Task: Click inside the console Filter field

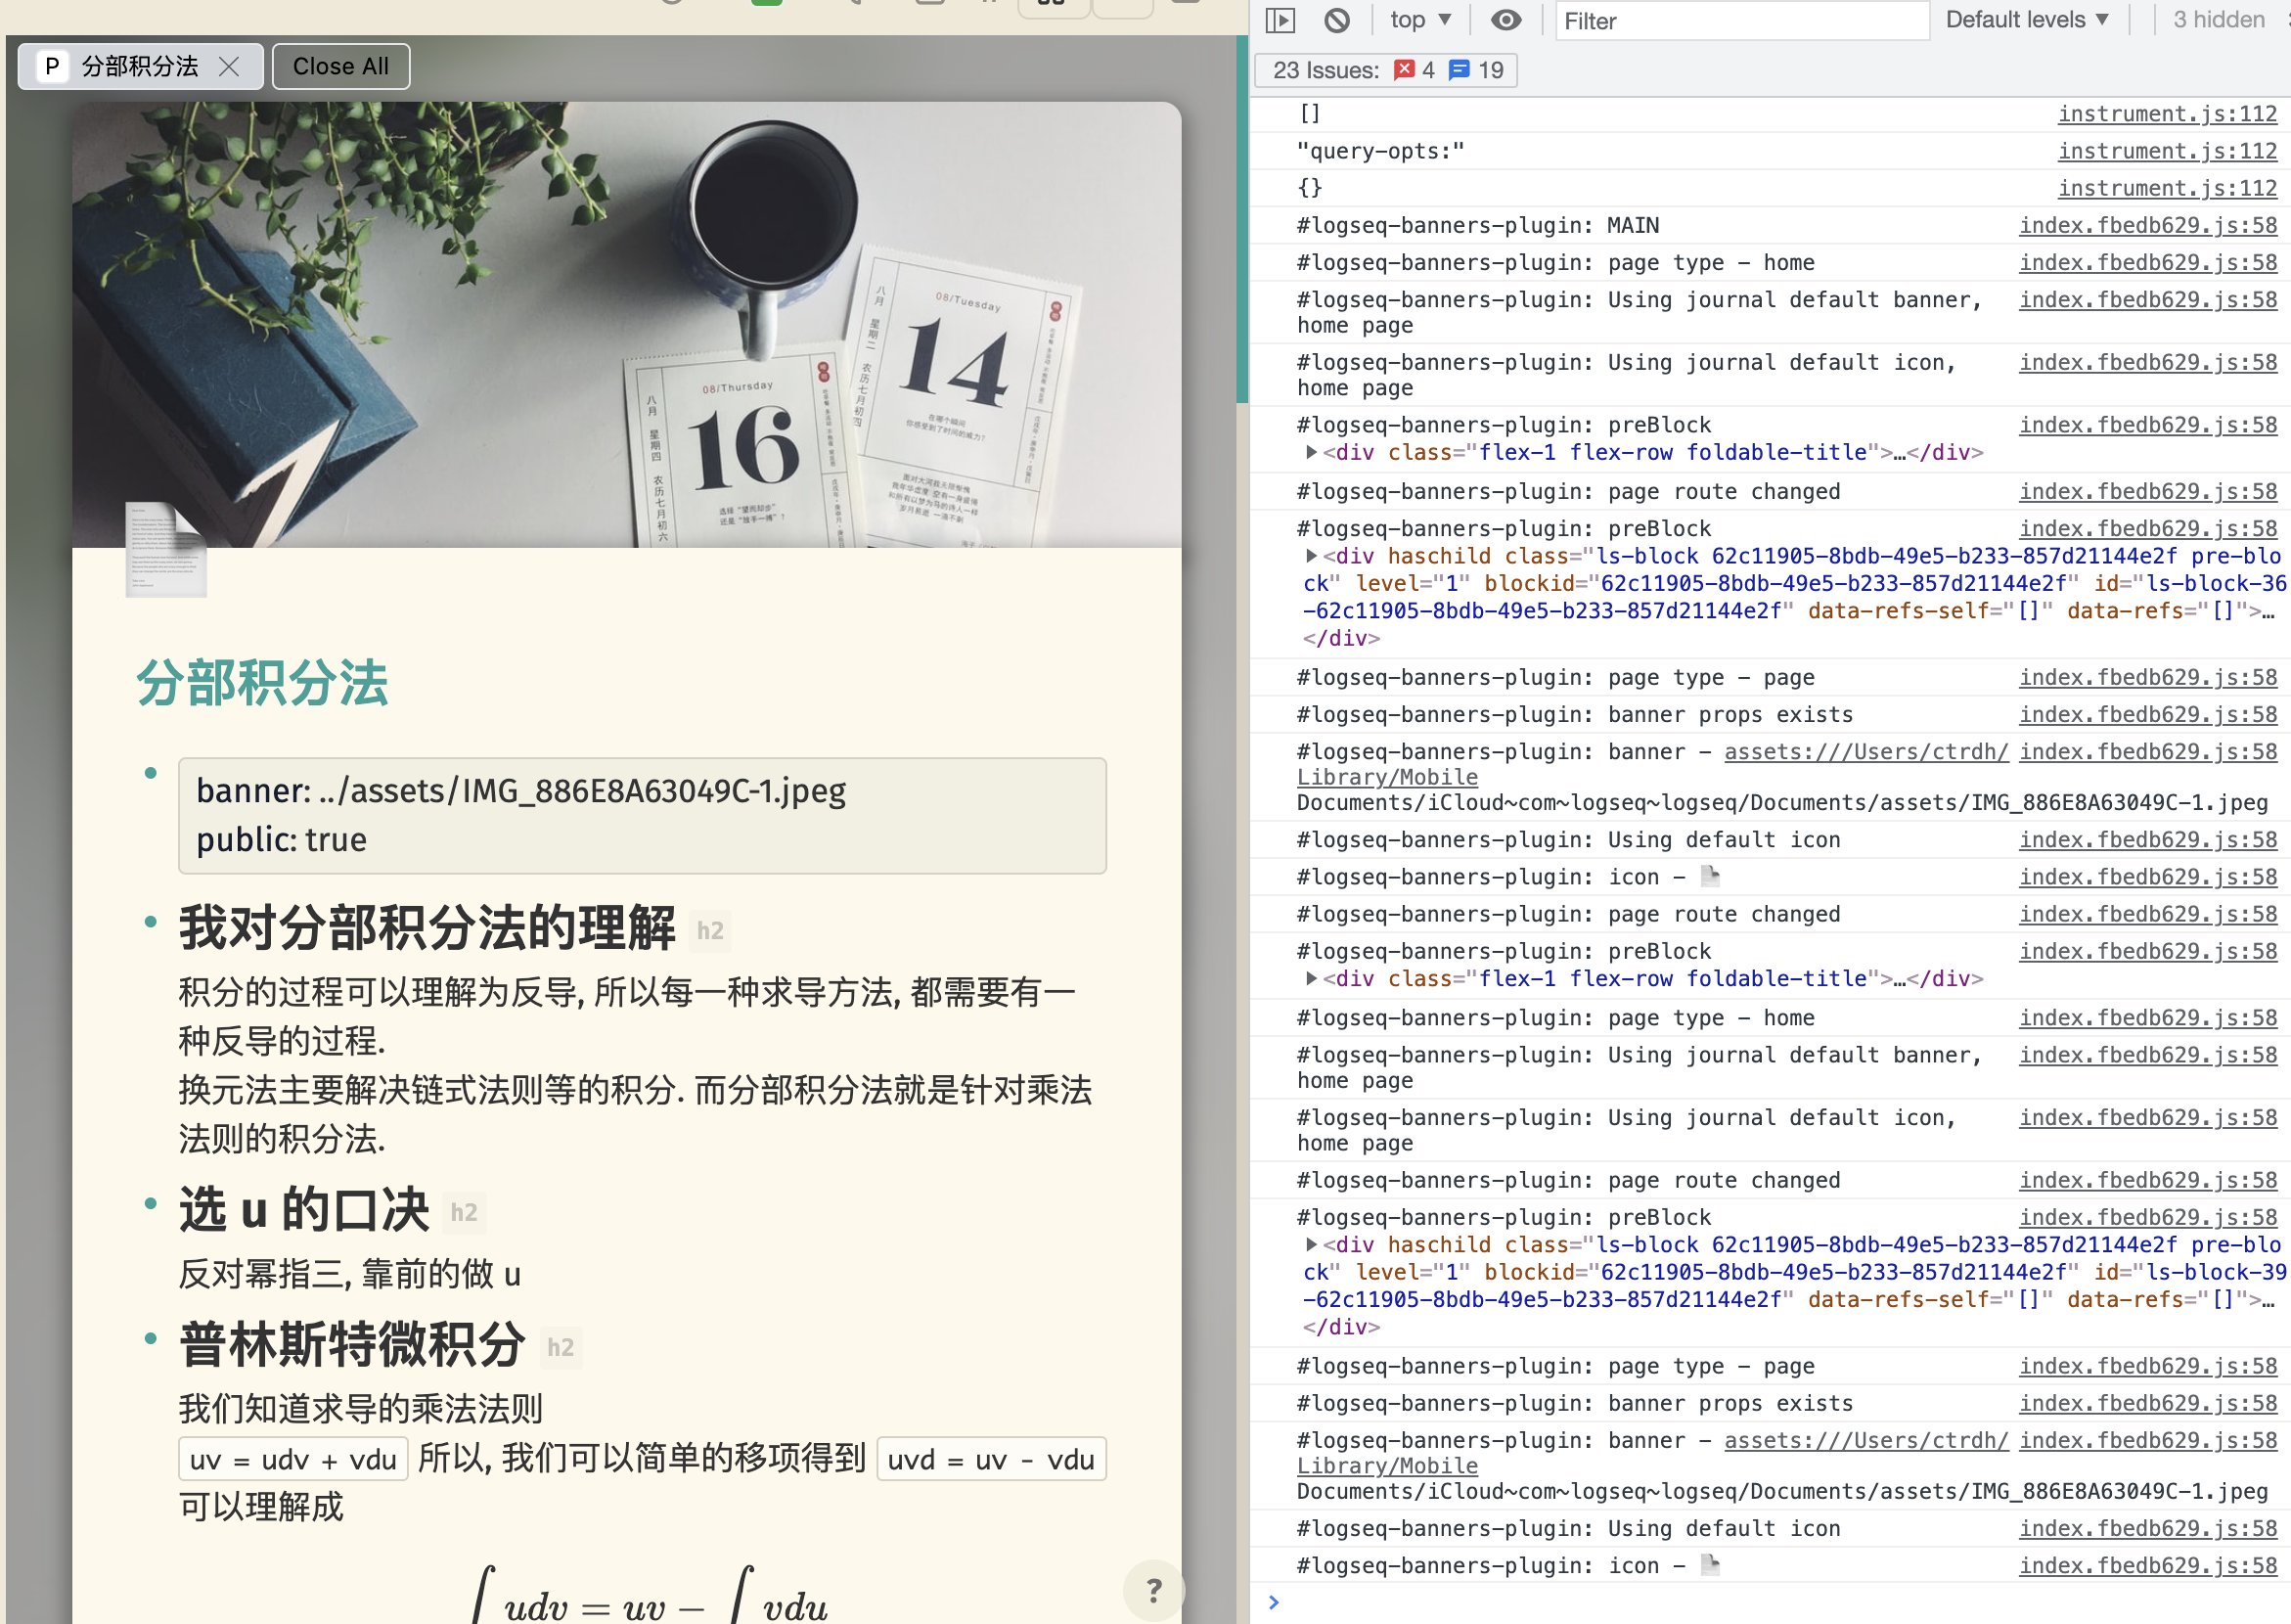Action: point(1740,20)
